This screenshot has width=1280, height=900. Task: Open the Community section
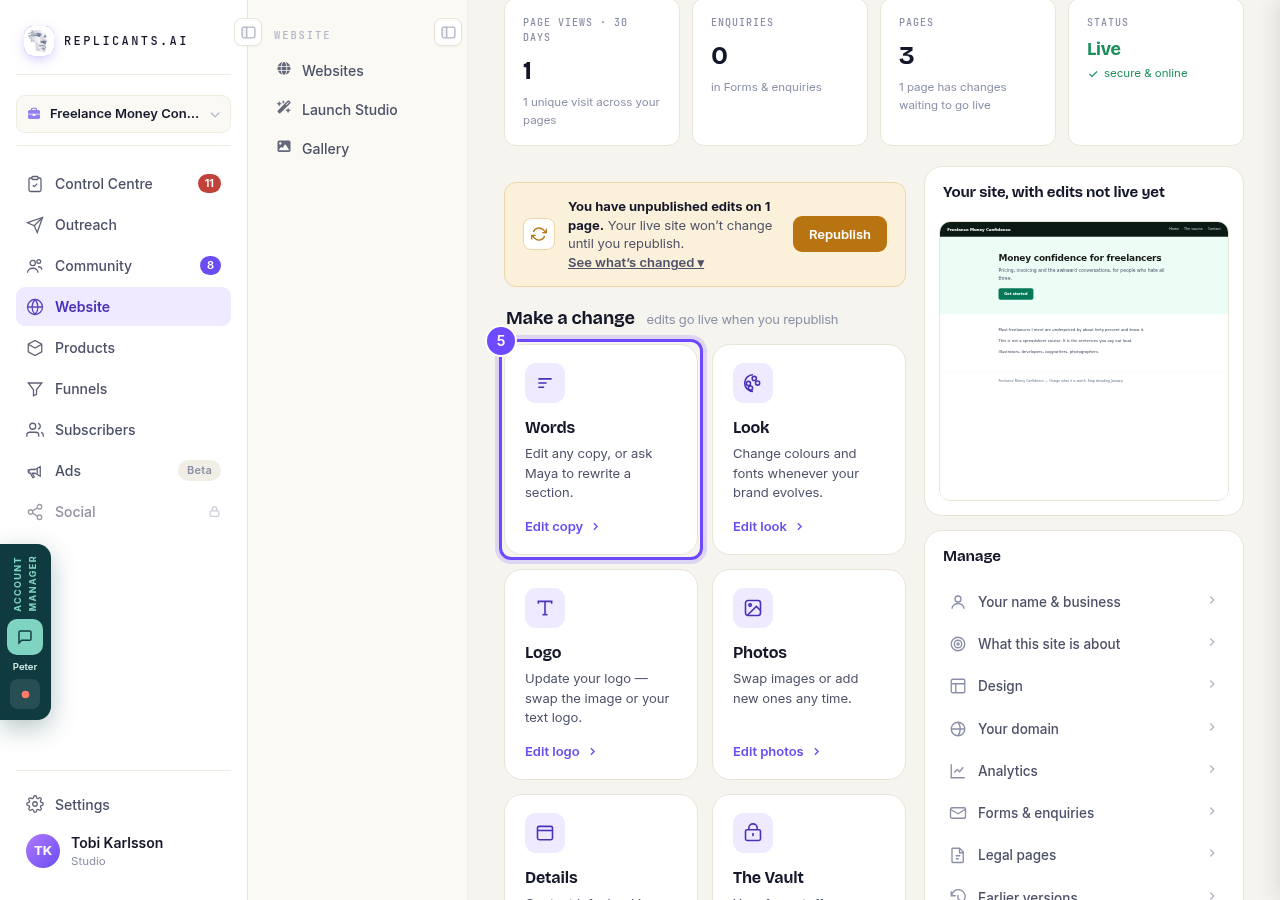(123, 266)
